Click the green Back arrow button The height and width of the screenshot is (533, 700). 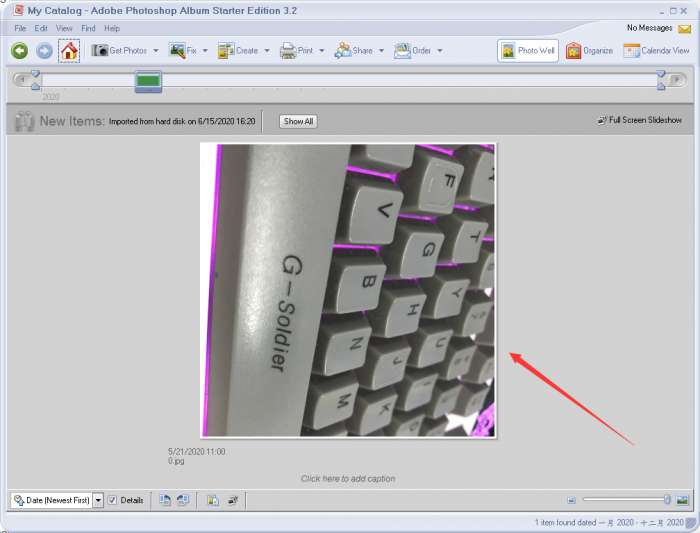pos(19,50)
